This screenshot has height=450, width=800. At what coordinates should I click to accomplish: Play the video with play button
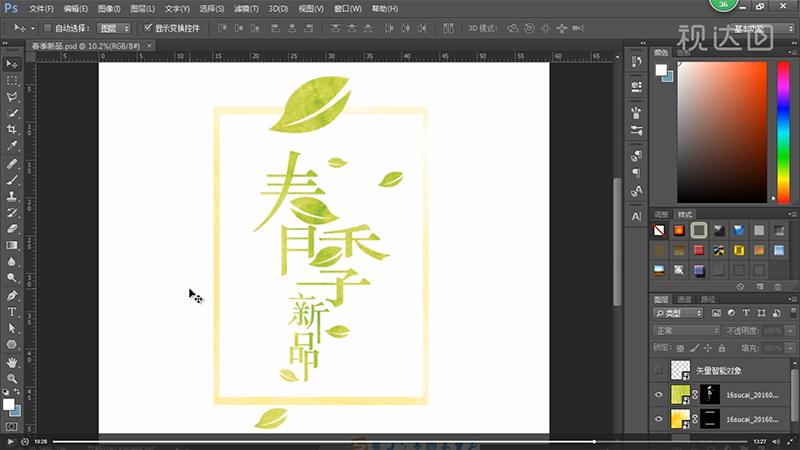point(10,441)
